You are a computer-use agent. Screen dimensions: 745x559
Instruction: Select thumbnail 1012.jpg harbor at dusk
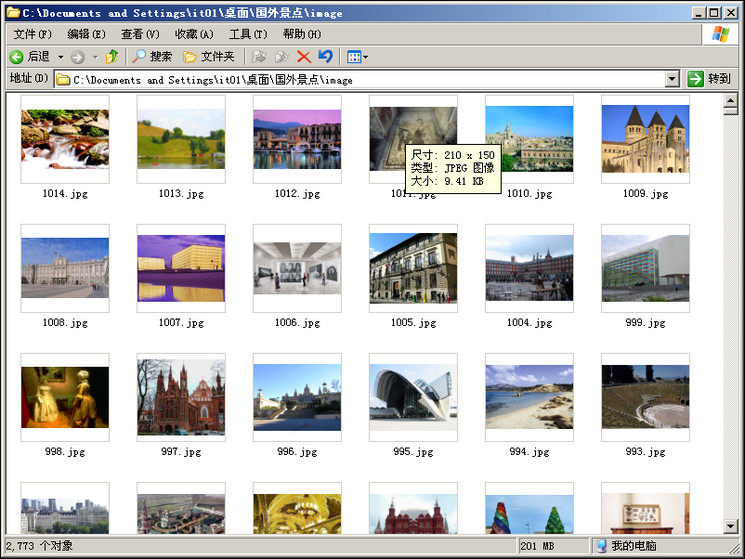point(297,139)
